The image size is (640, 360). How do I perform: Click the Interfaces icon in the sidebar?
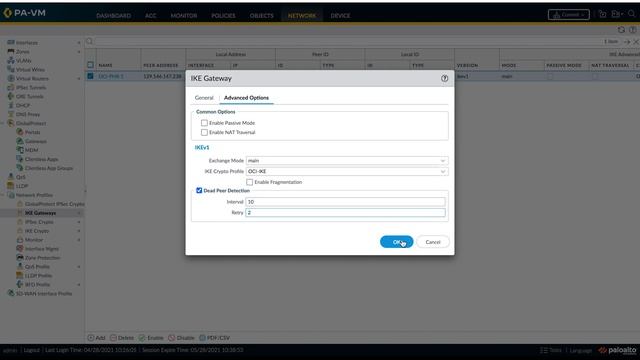pos(11,42)
